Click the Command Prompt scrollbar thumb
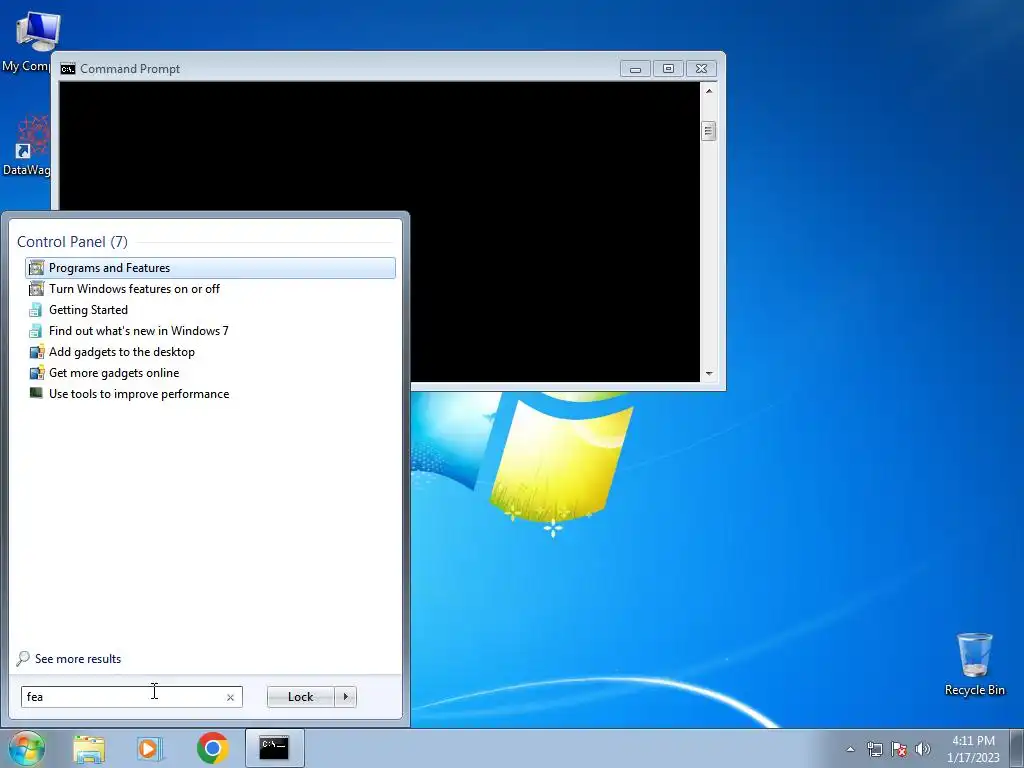 [x=709, y=131]
